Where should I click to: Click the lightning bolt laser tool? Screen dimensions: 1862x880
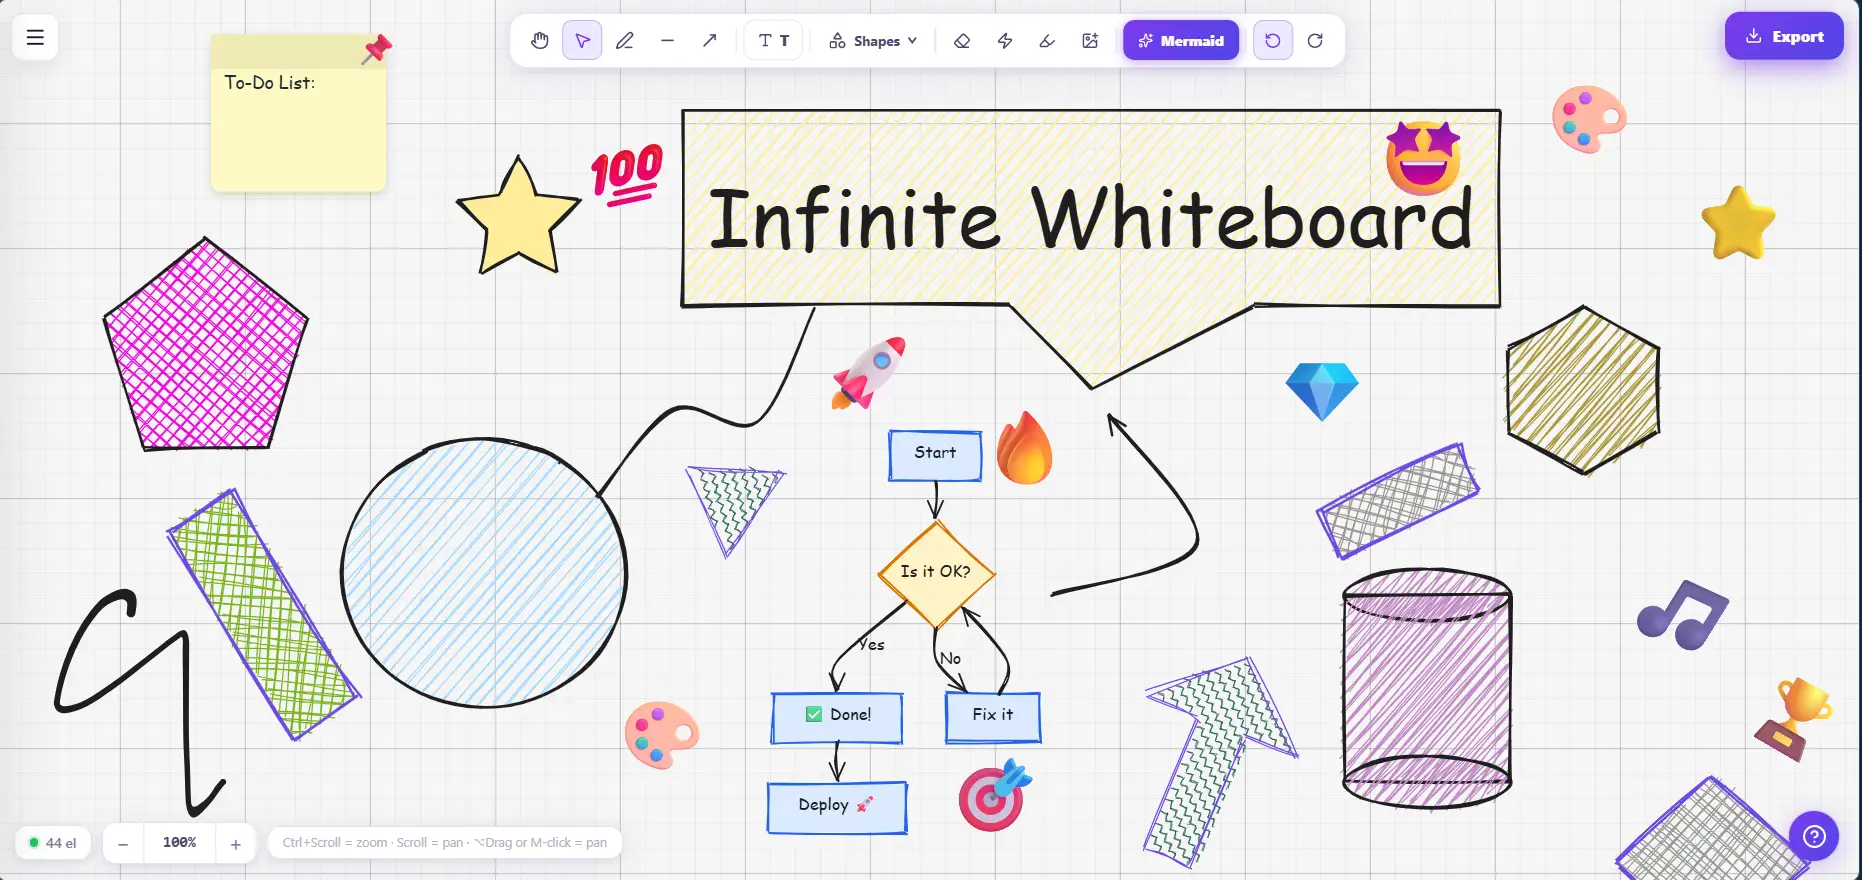coord(1005,41)
